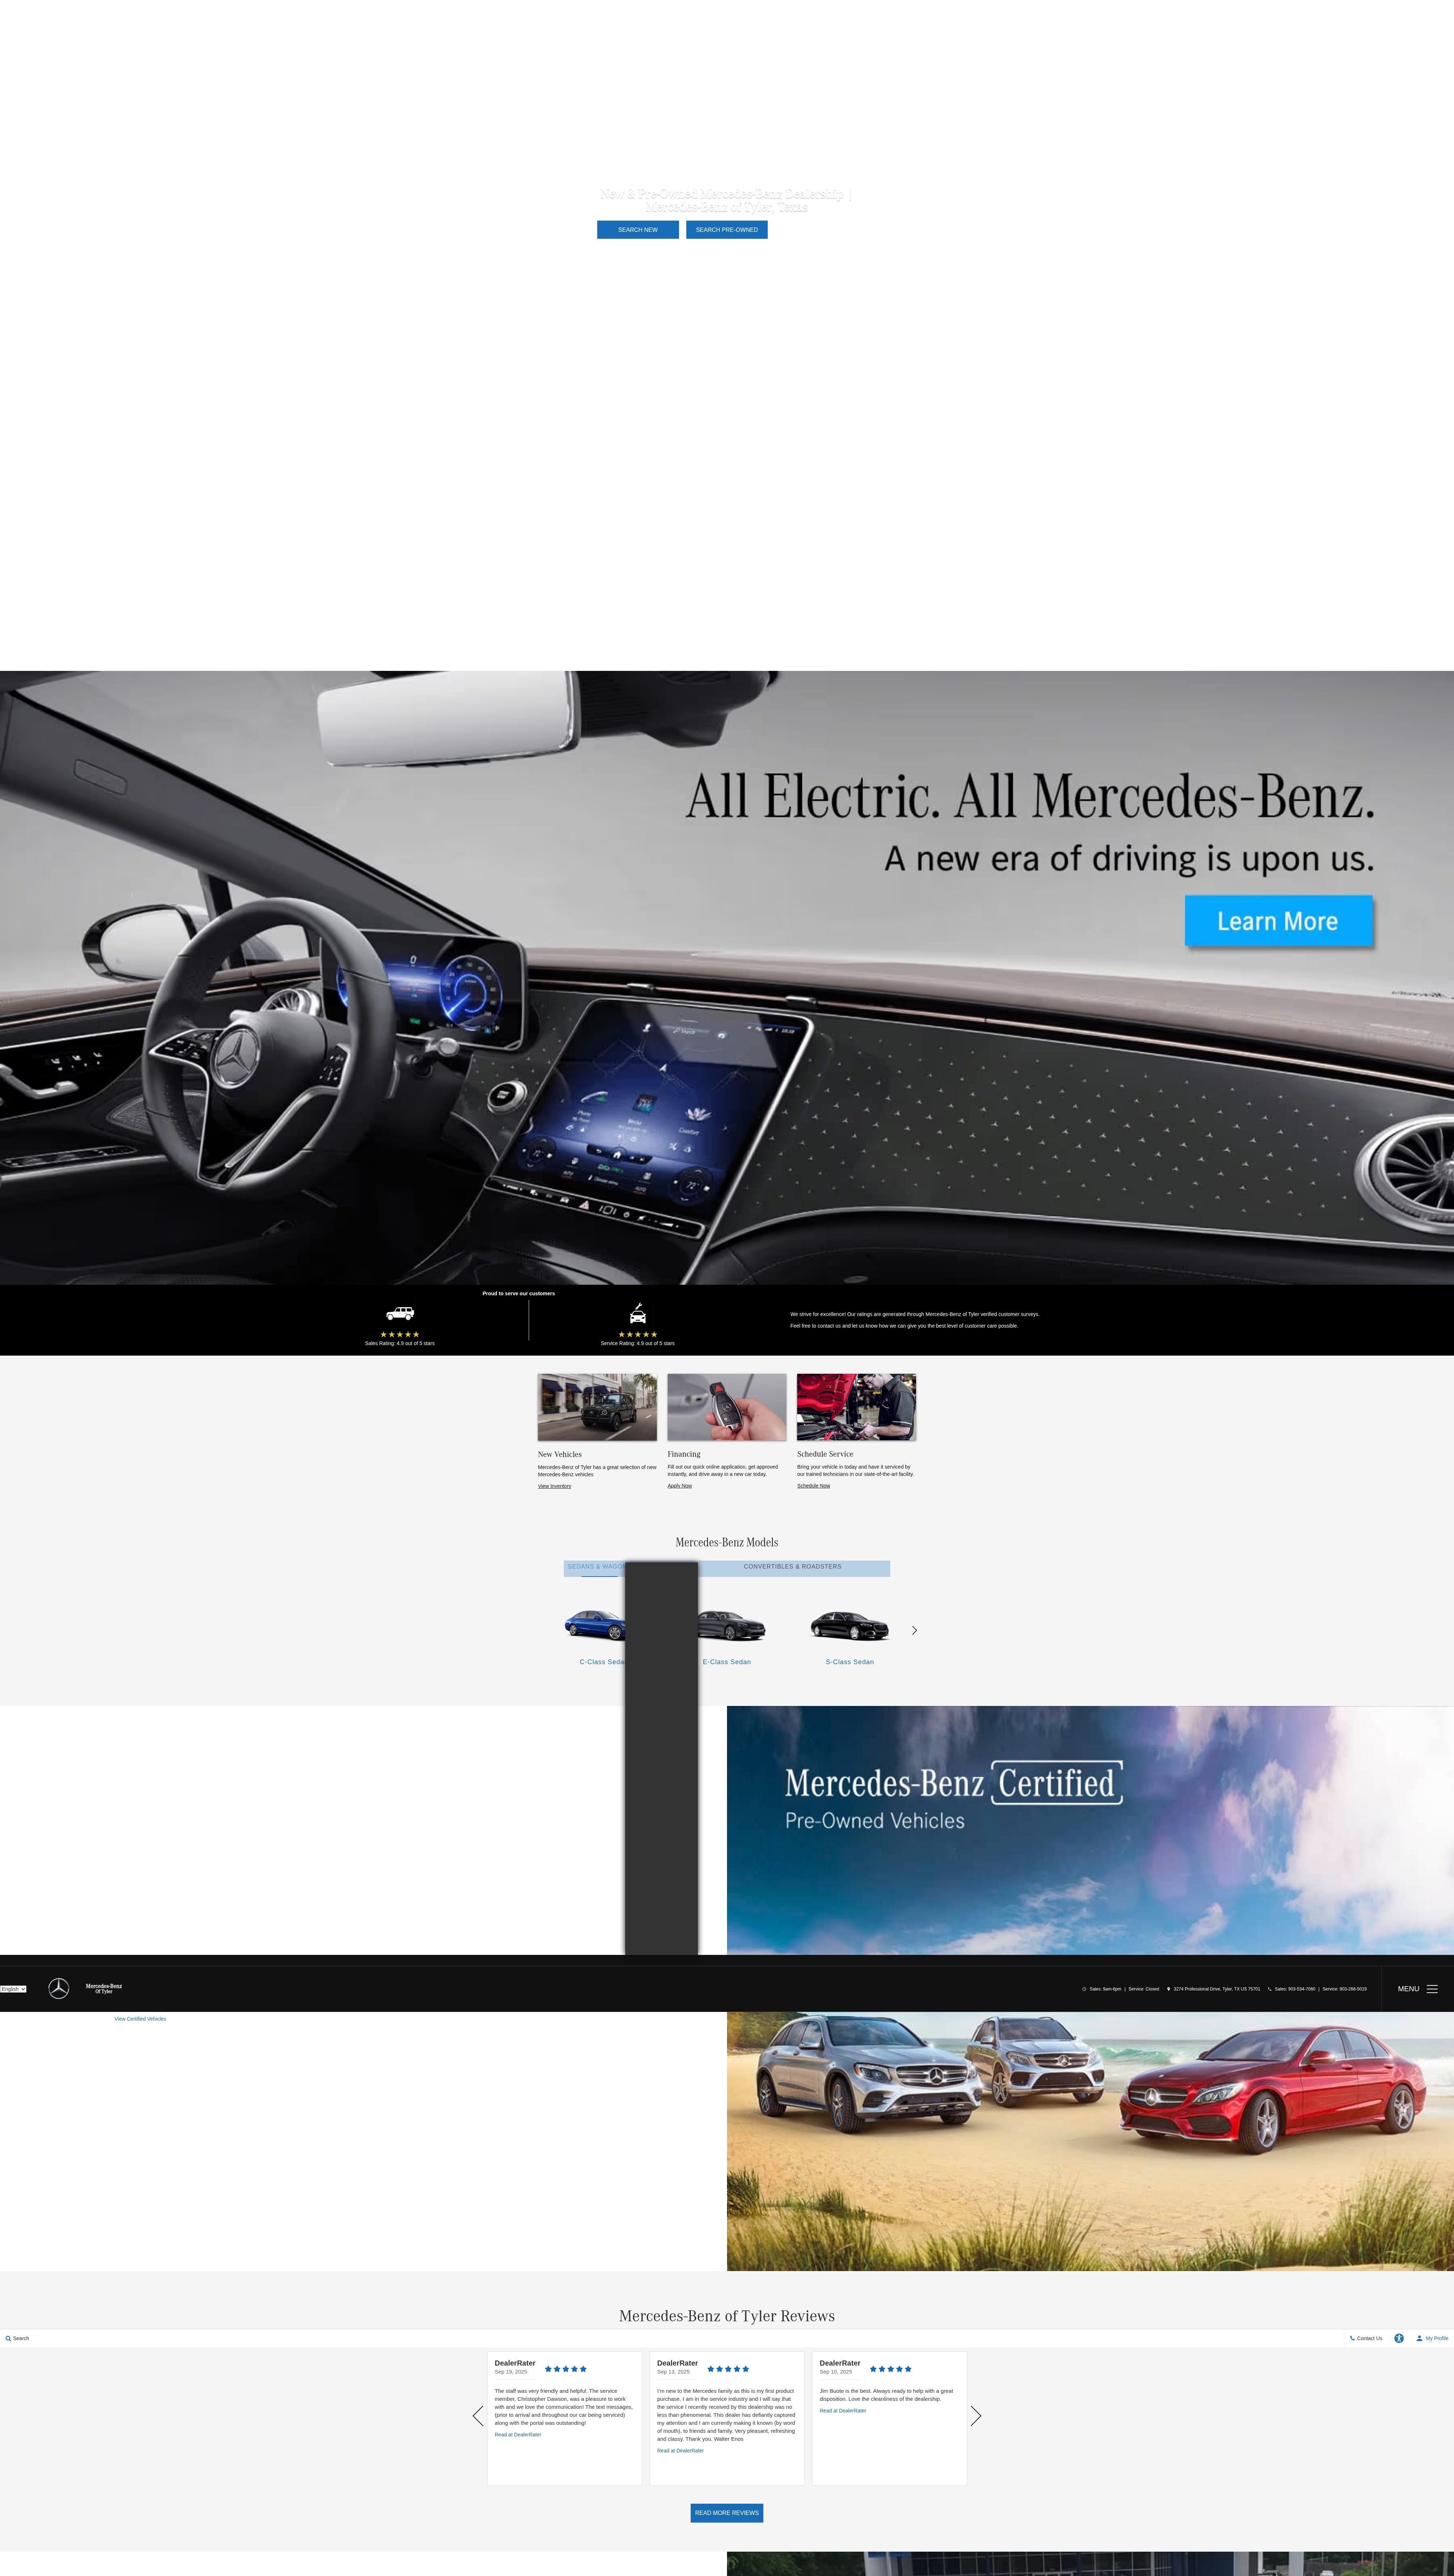Click the search magnifier icon
The width and height of the screenshot is (1454, 2576).
click(8, 2338)
